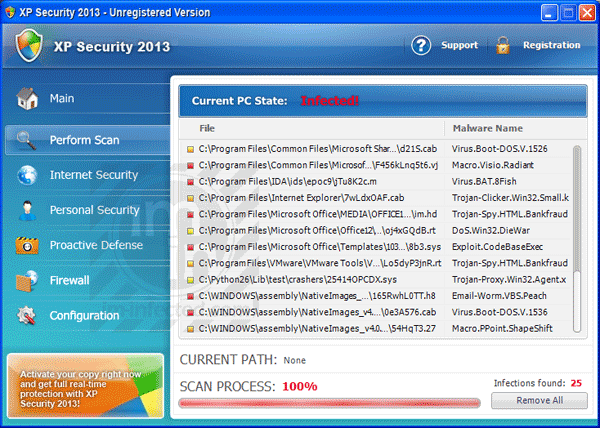The height and width of the screenshot is (428, 600).
Task: Click the Remove All button
Action: click(x=539, y=400)
